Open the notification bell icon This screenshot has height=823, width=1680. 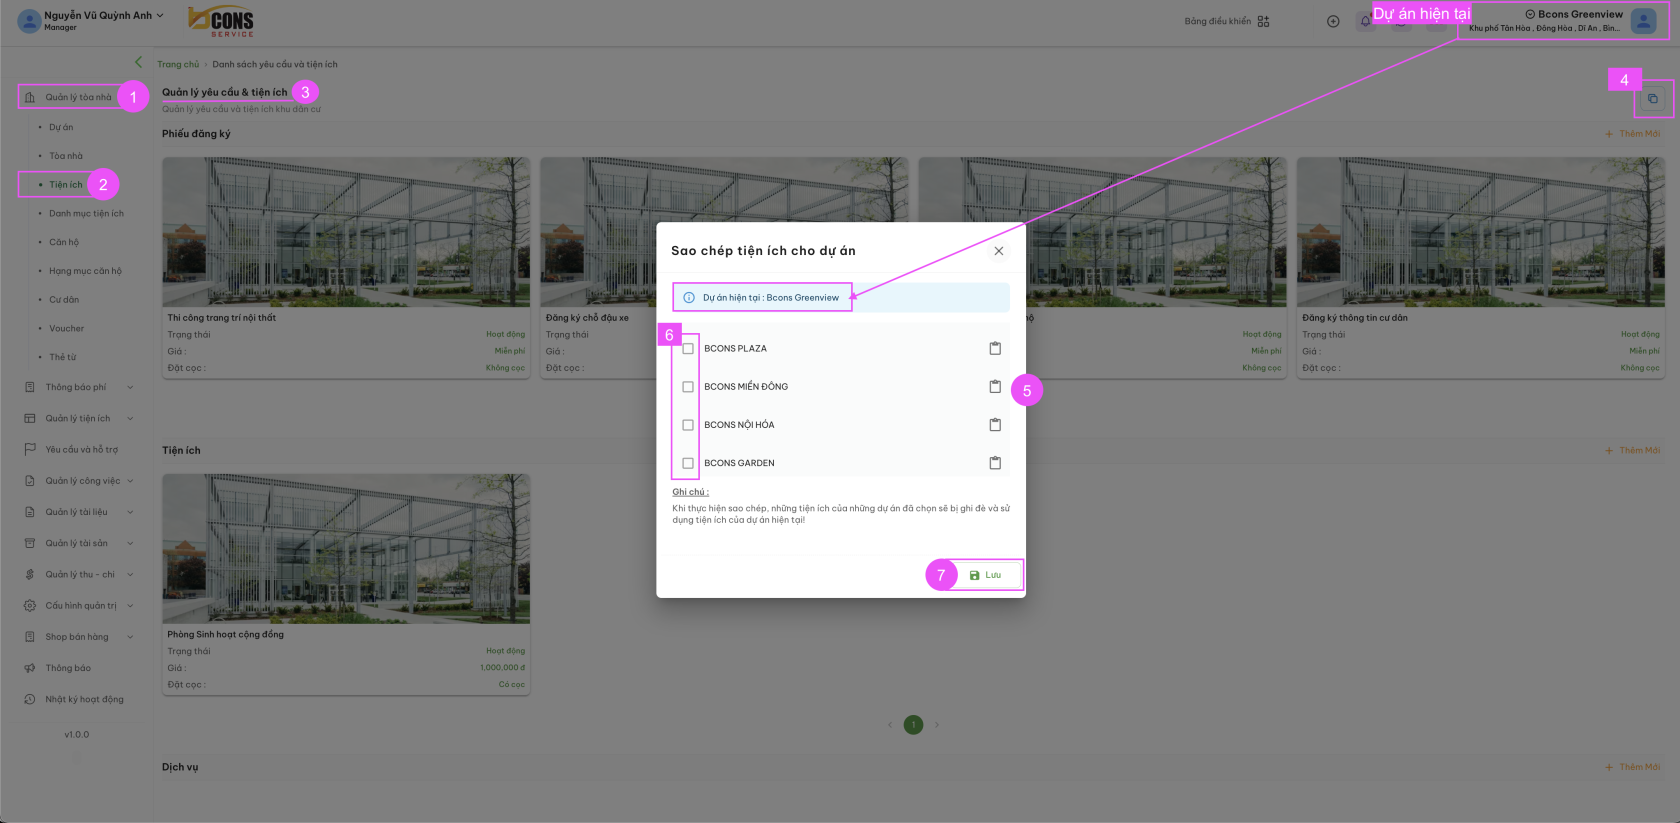pos(1365,21)
